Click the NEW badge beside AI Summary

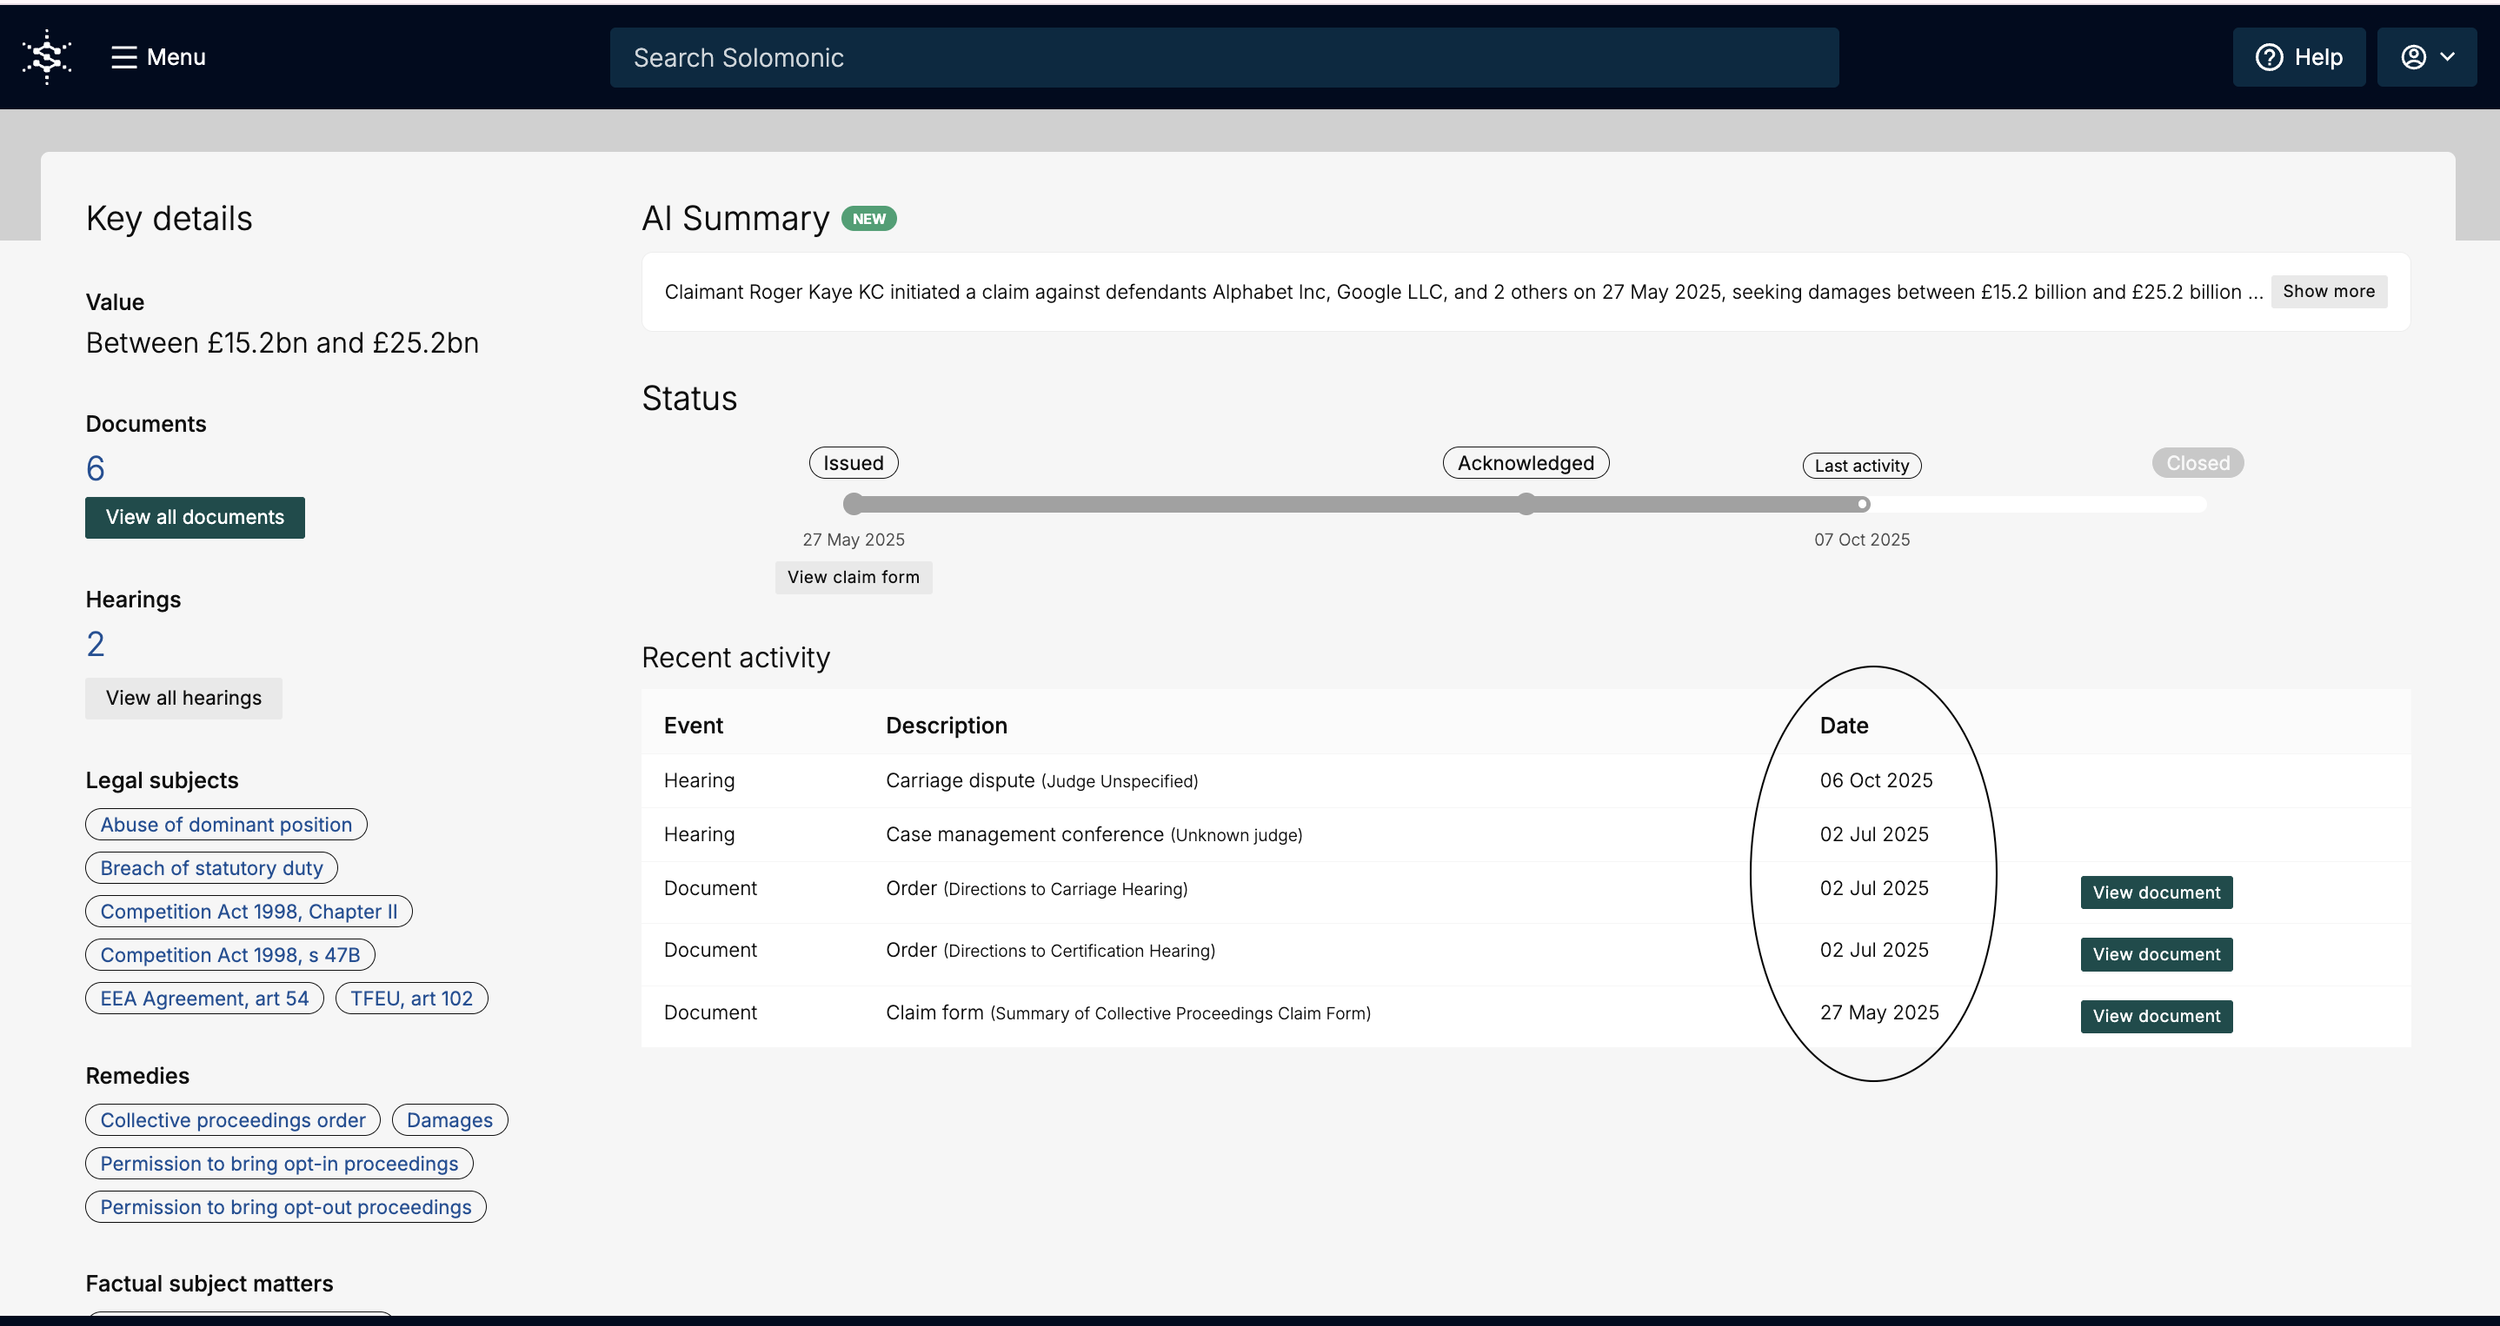[x=868, y=219]
